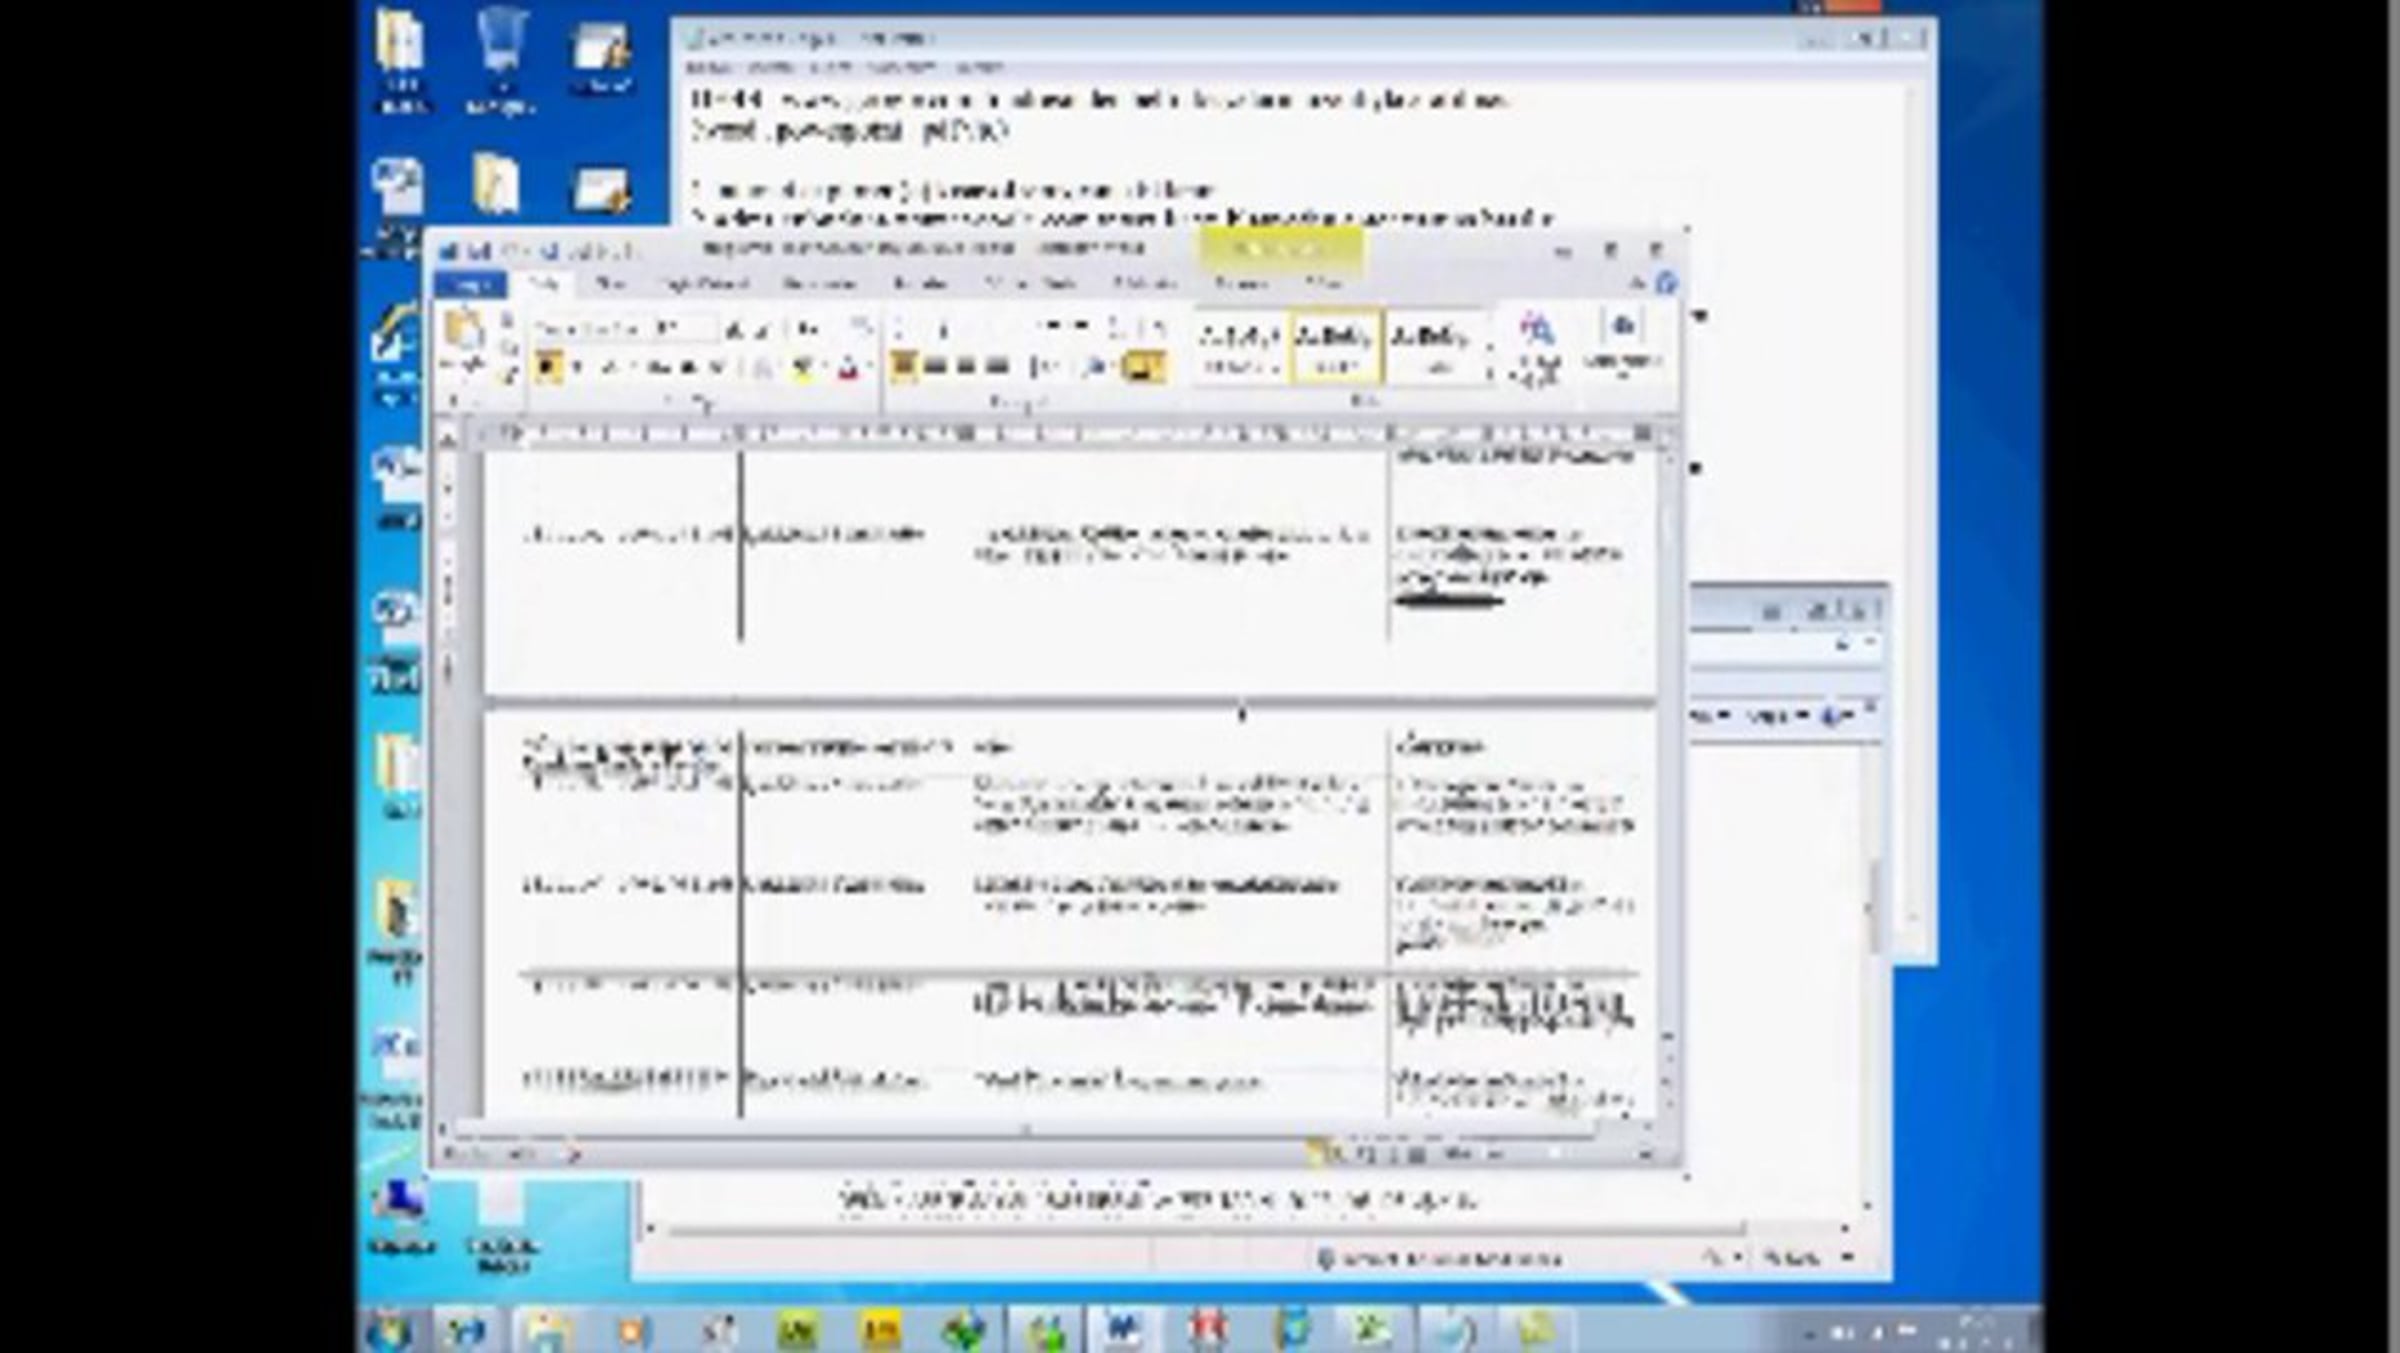The width and height of the screenshot is (2400, 1353).
Task: Click the Change Case (Aa) icon
Action: tap(808, 329)
